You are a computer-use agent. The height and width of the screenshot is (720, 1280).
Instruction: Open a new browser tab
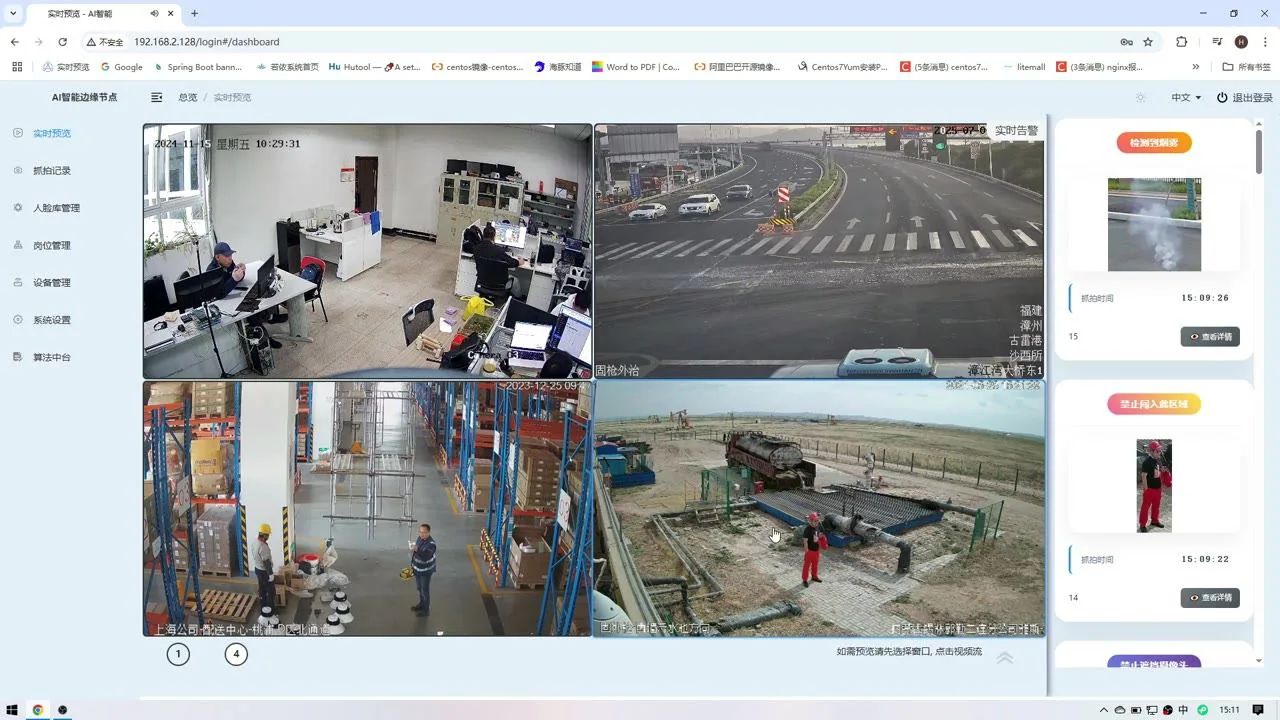click(194, 14)
